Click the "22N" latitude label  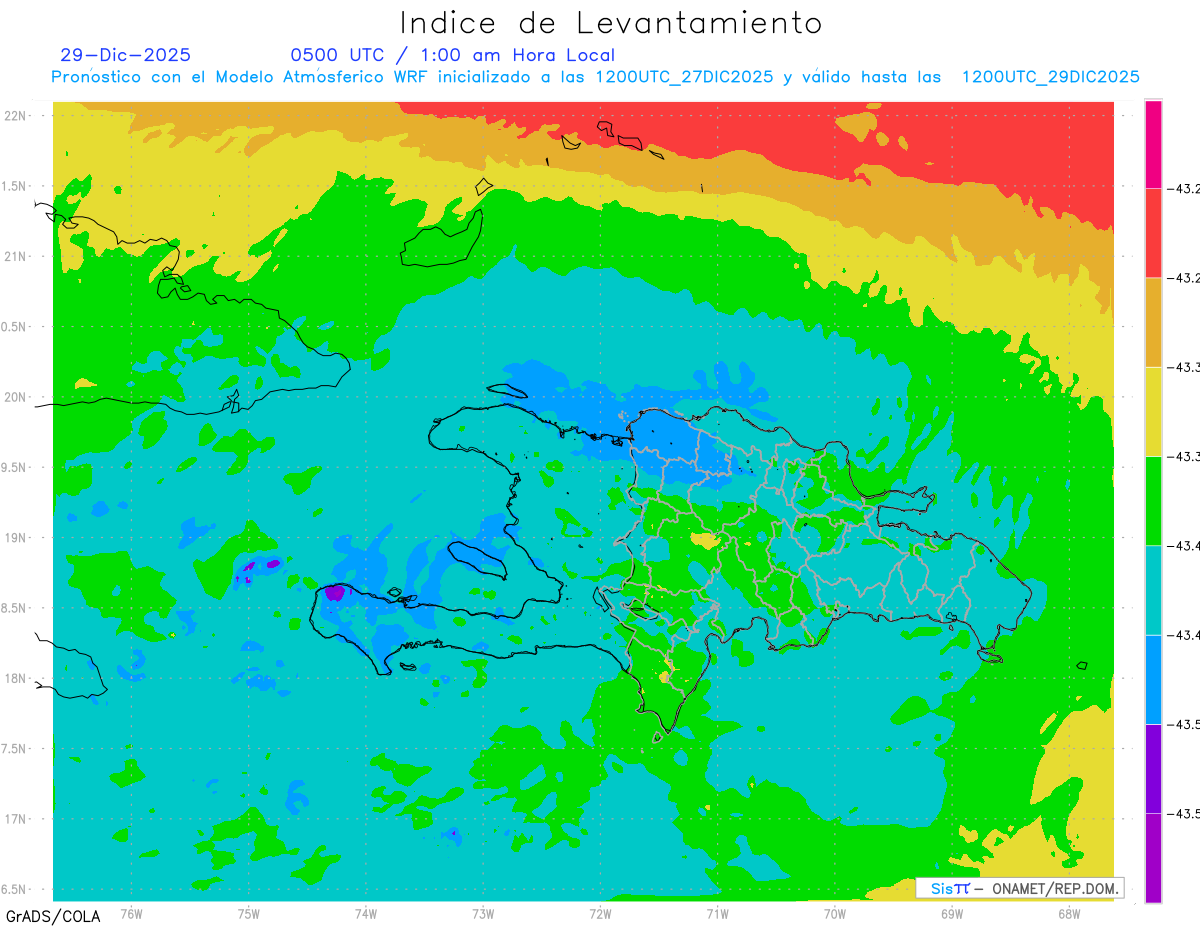click(x=16, y=115)
